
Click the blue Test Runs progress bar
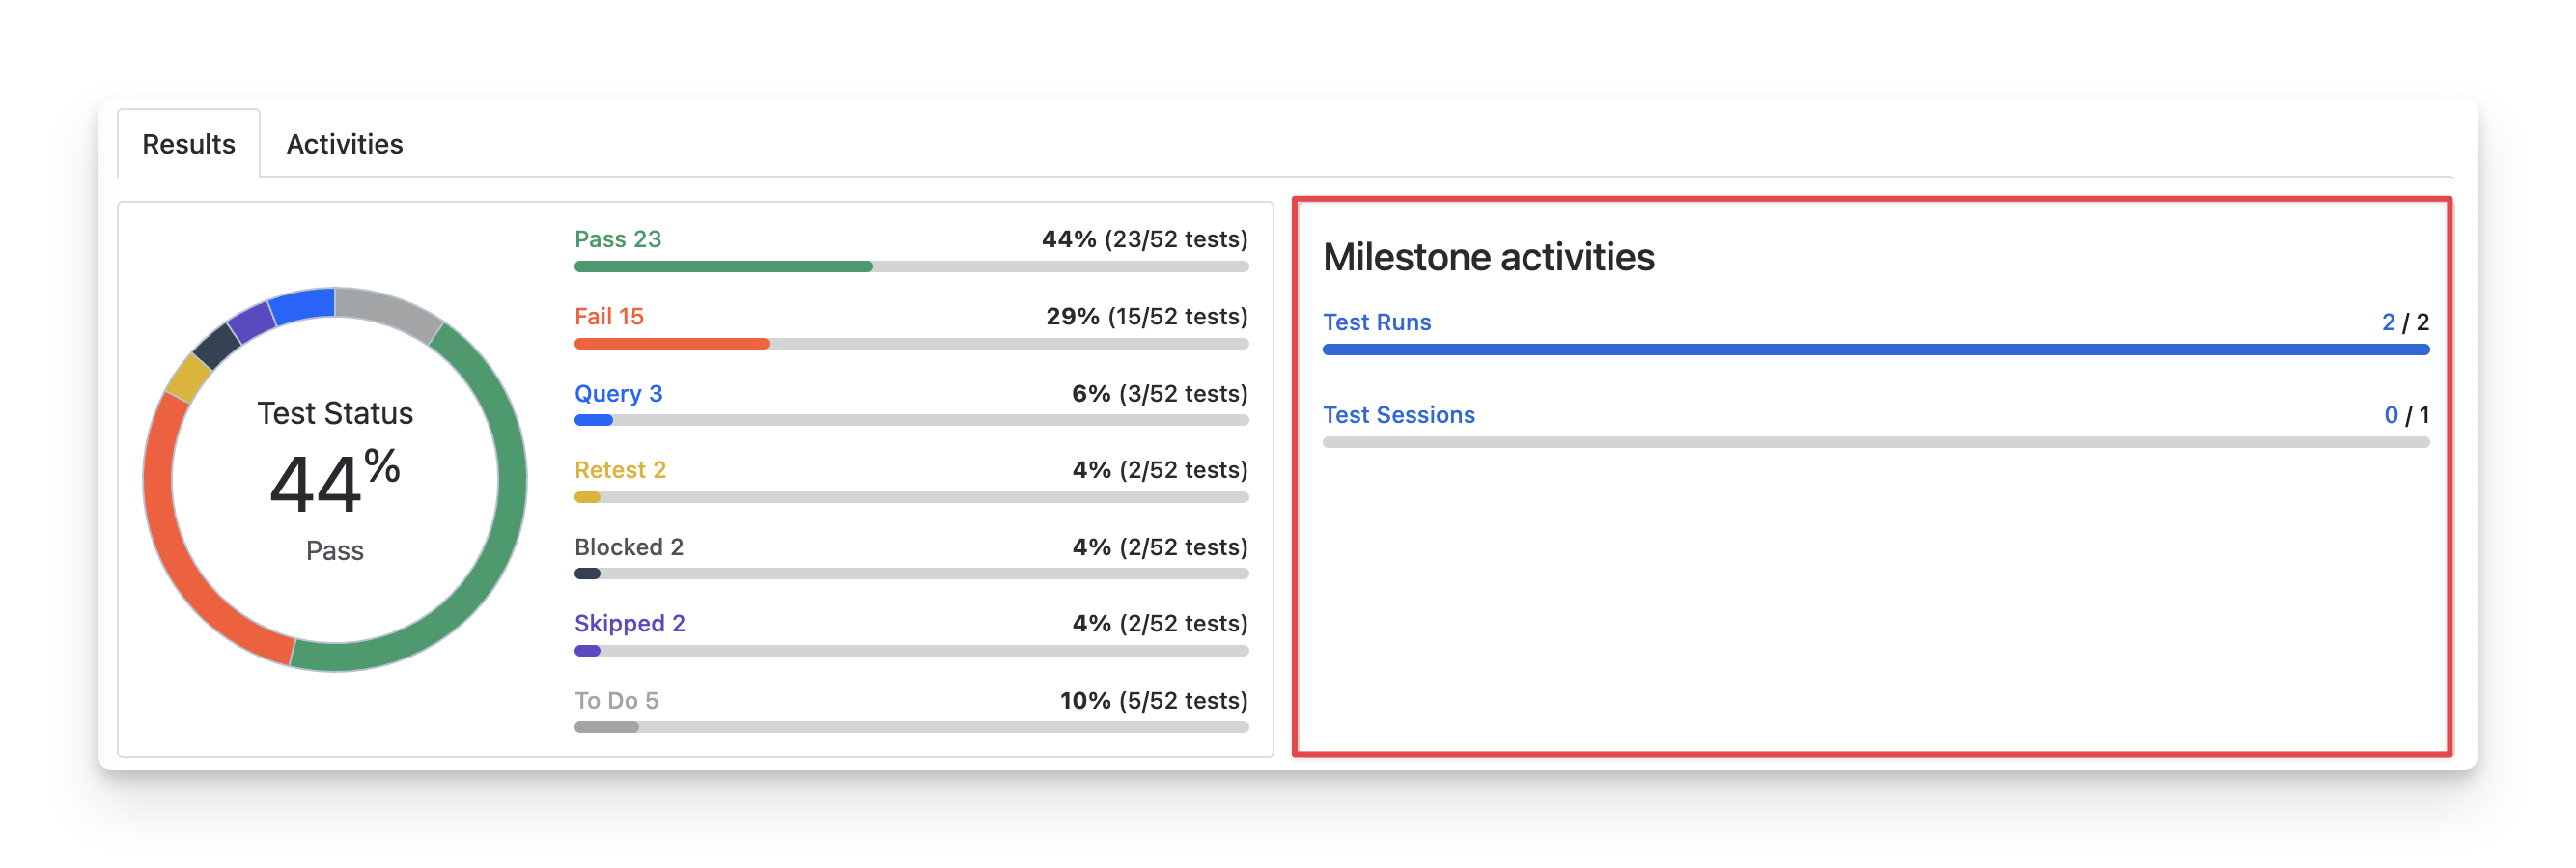1875,350
